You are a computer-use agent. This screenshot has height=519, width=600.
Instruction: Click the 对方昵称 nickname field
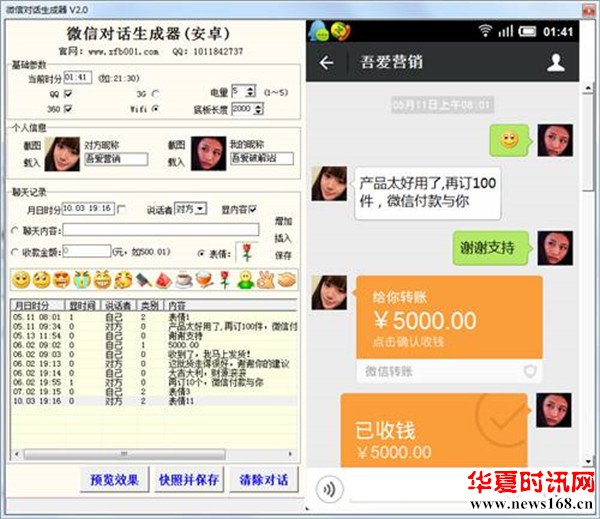[x=116, y=159]
